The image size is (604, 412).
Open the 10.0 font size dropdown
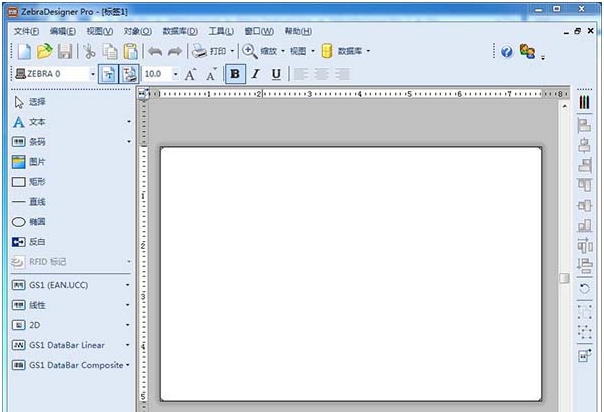176,74
